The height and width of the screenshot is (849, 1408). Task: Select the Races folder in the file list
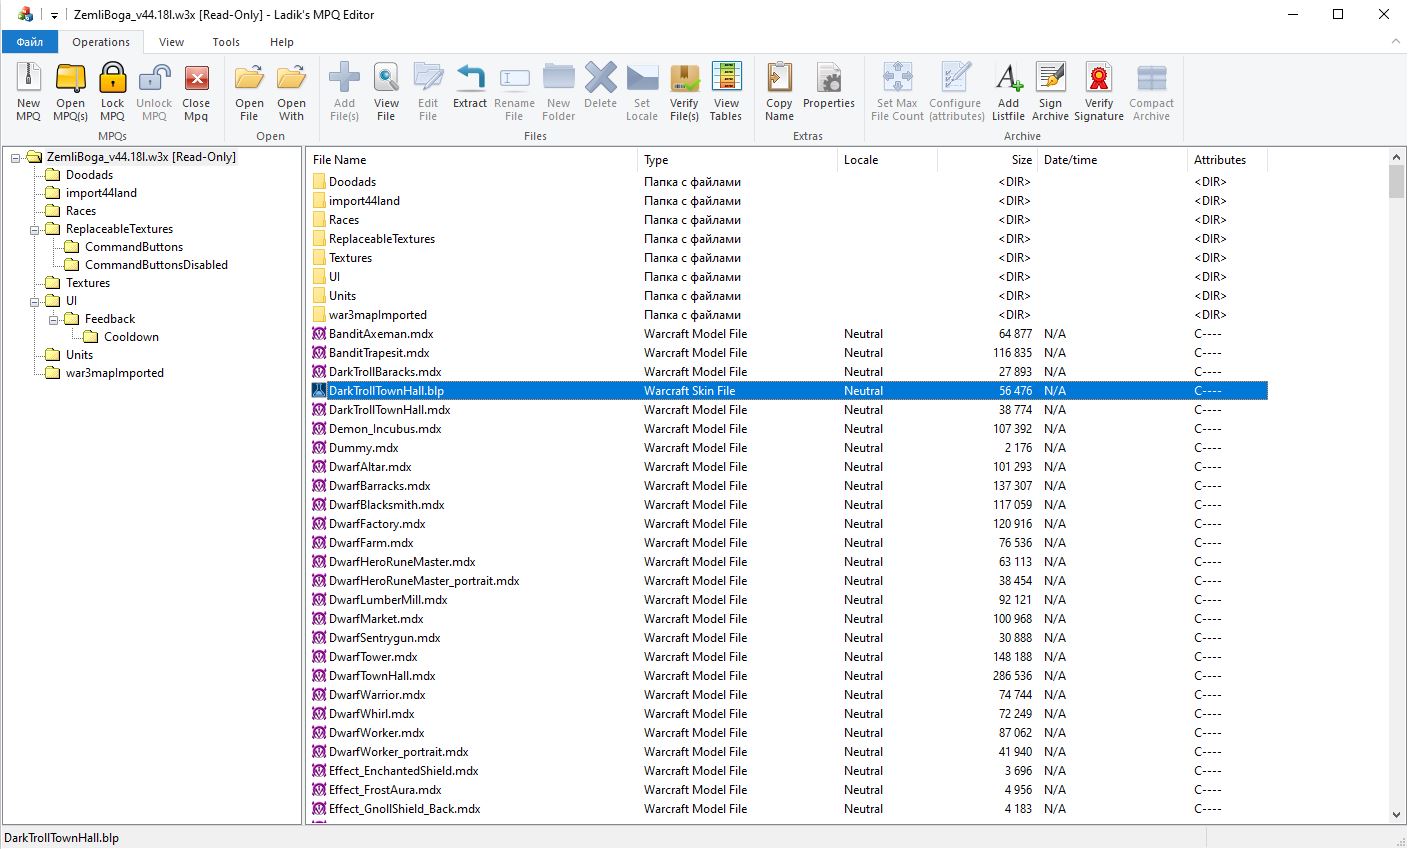(x=788, y=220)
